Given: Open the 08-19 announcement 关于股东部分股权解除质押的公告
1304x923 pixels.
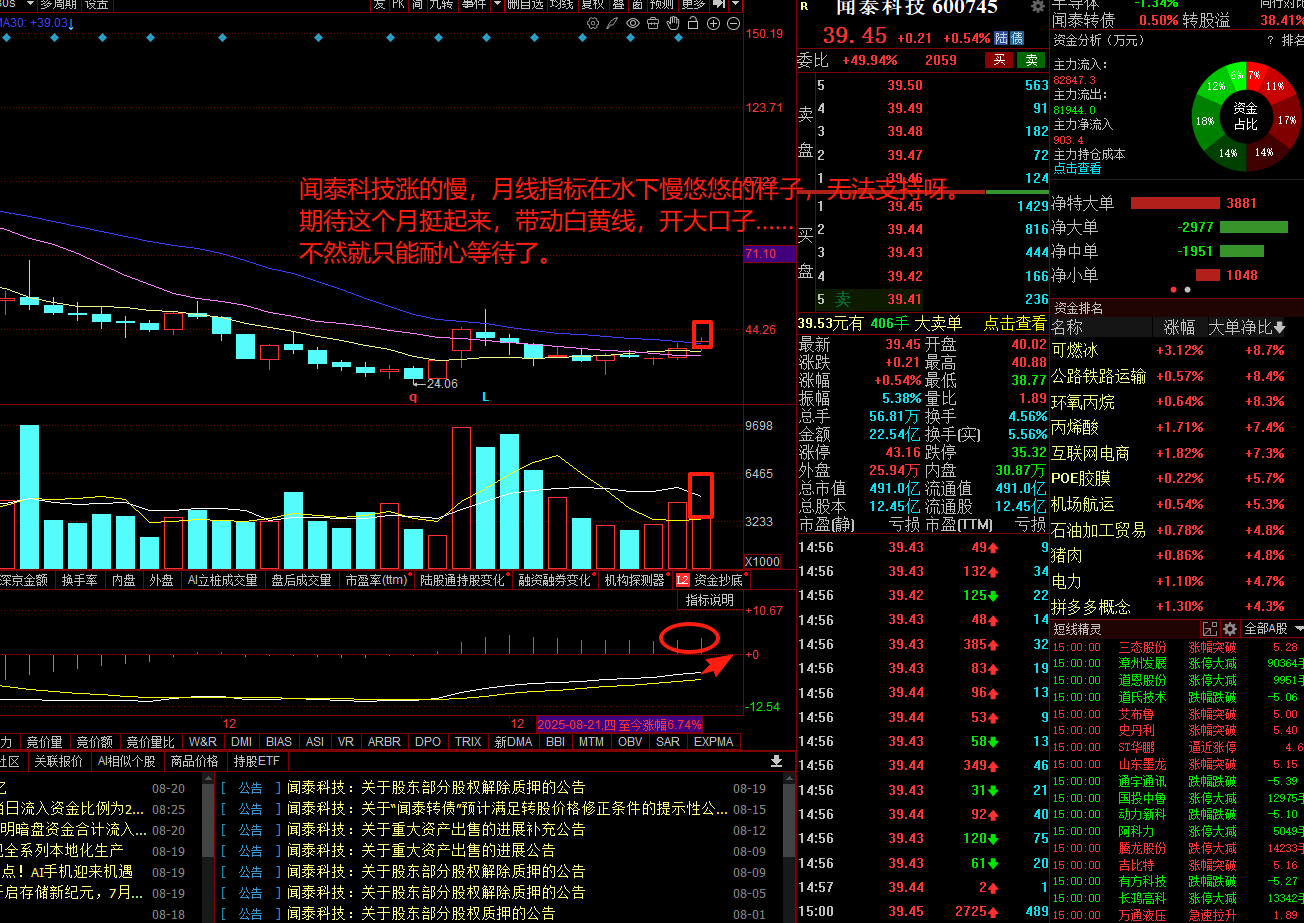Looking at the screenshot, I should pyautogui.click(x=436, y=788).
